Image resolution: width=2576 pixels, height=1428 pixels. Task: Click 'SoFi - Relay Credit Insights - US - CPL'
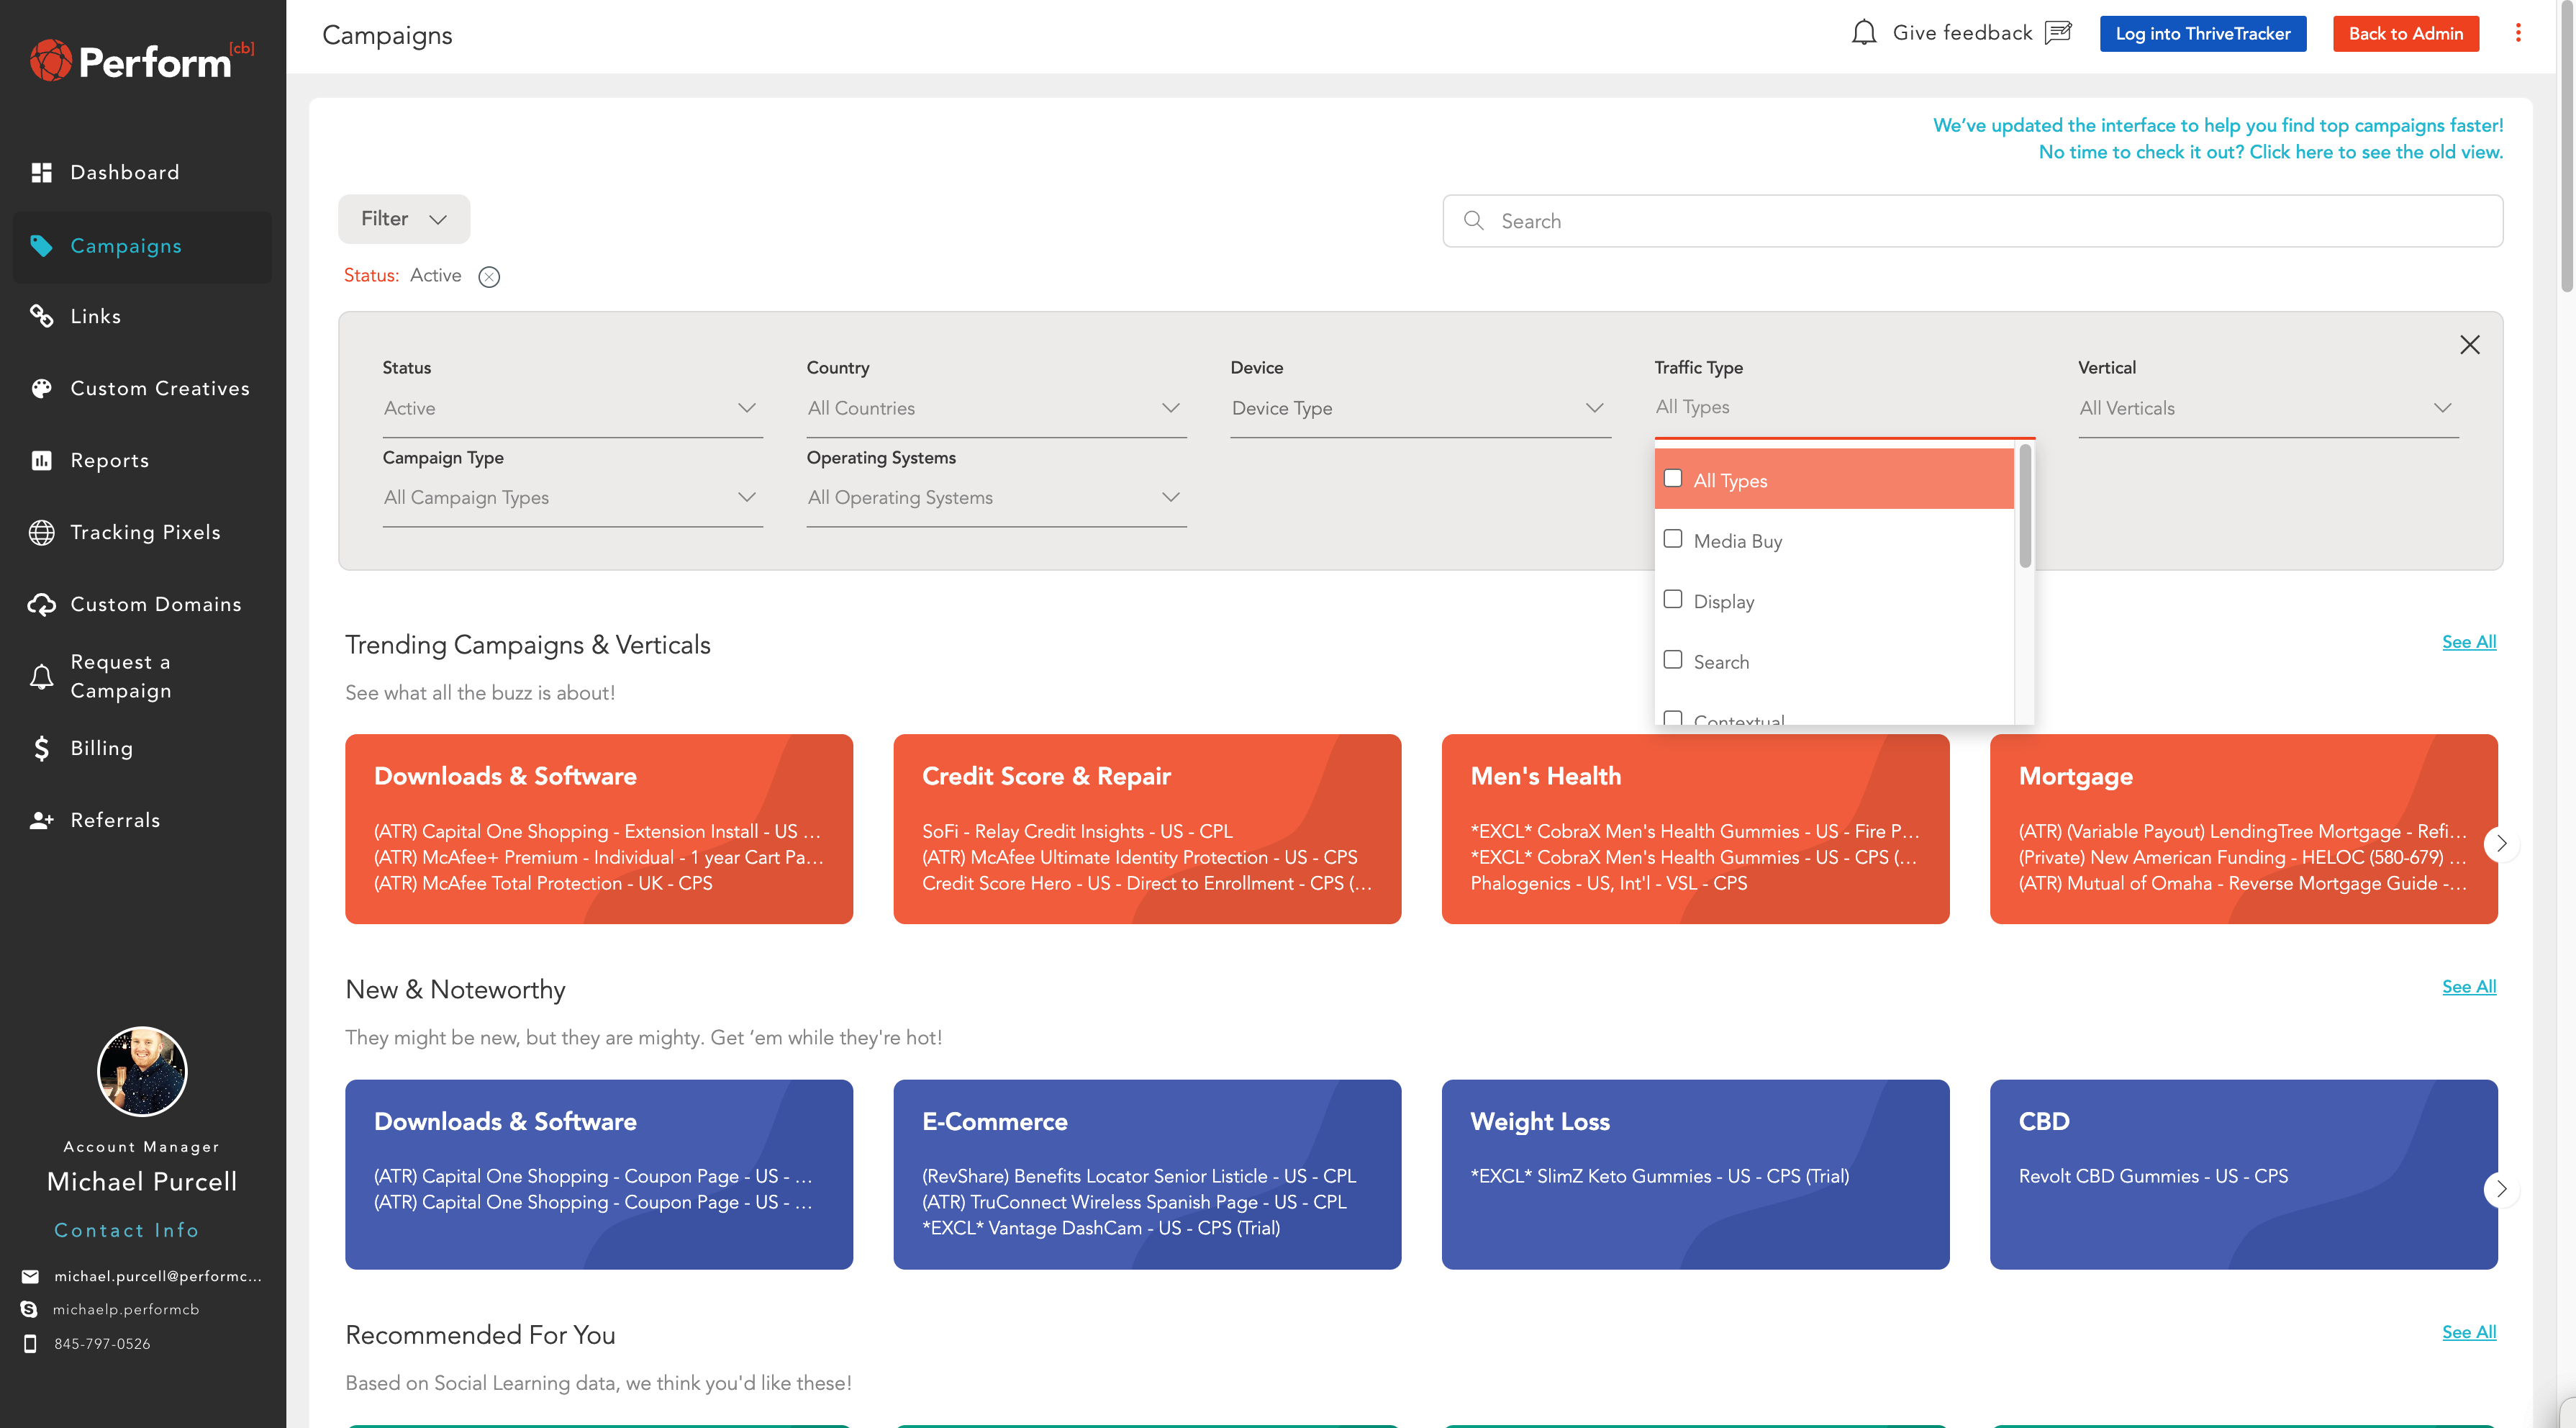1077,831
